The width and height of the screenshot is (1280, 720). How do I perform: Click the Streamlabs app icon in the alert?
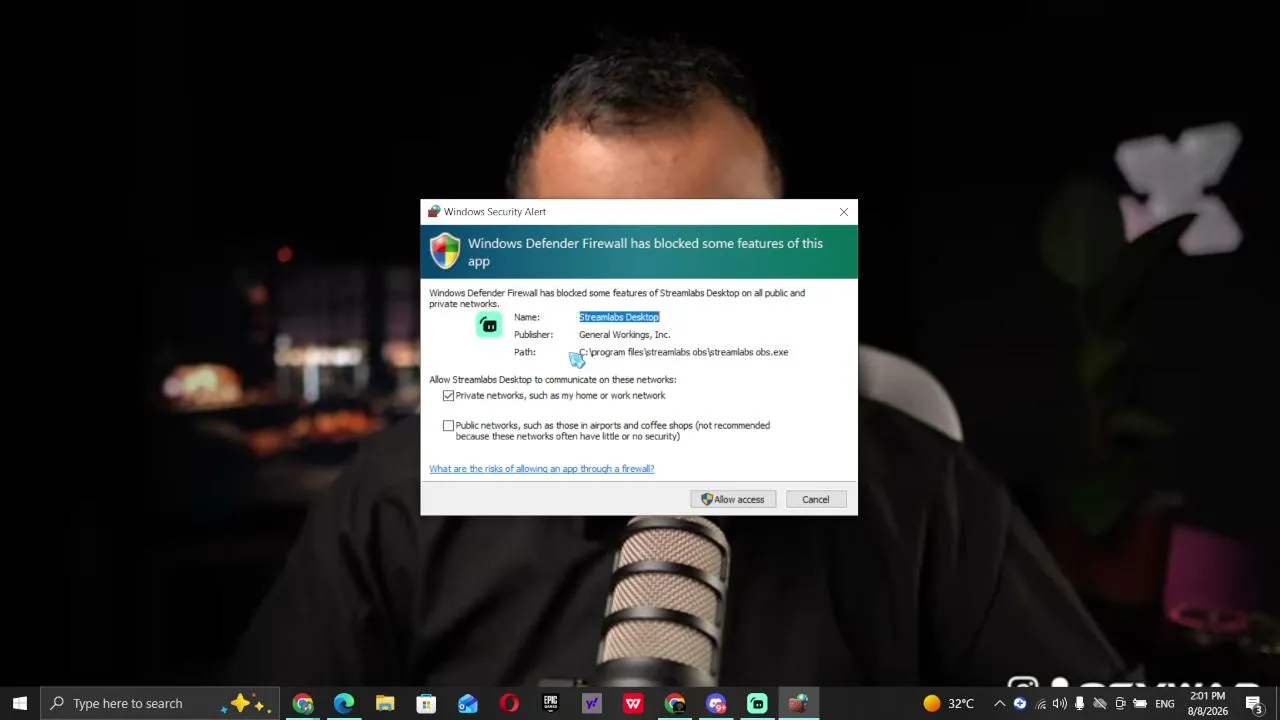[x=489, y=325]
